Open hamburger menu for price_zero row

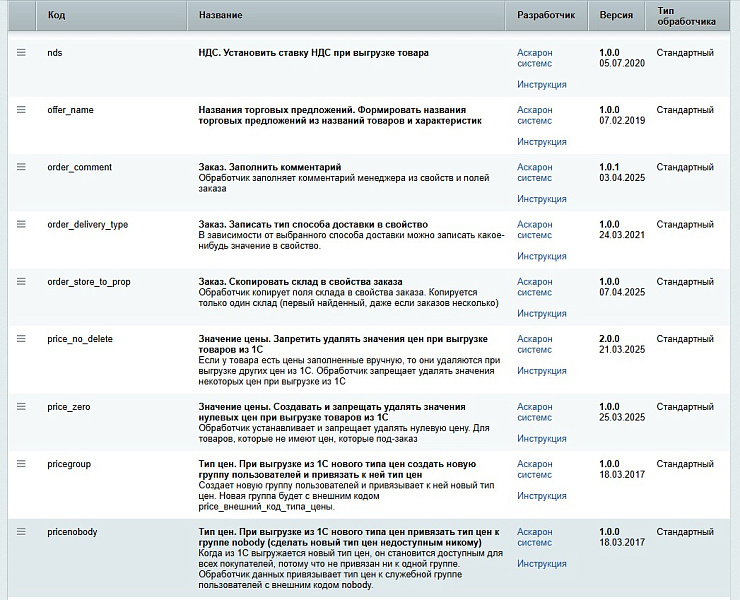(x=21, y=406)
